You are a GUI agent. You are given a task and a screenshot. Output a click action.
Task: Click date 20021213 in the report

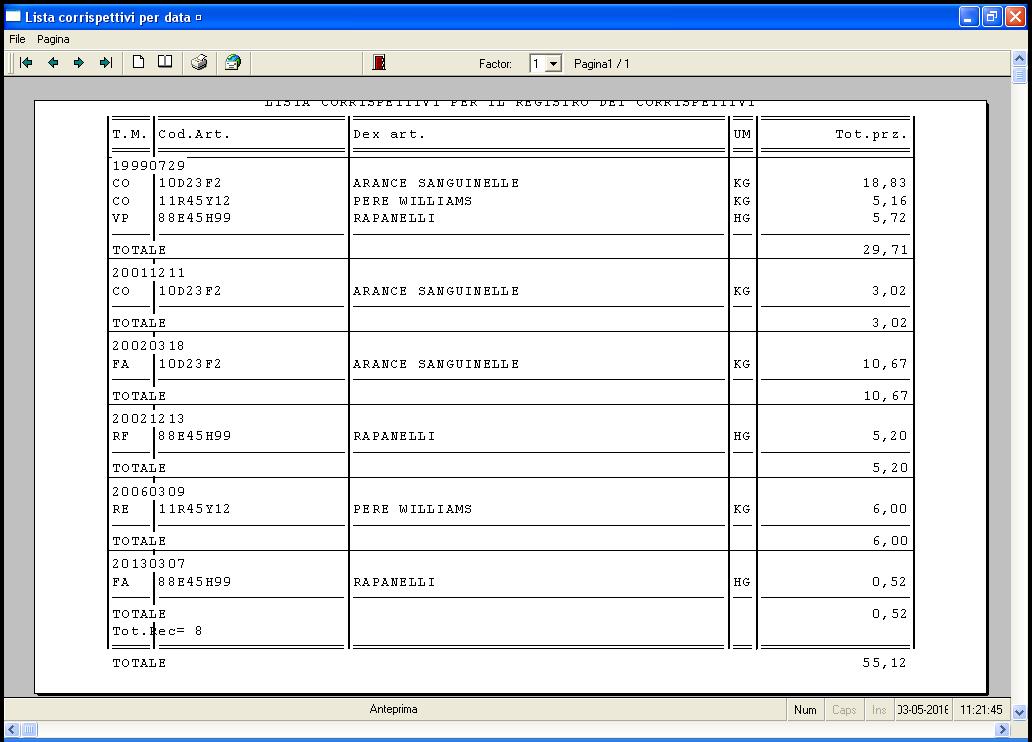pos(148,419)
